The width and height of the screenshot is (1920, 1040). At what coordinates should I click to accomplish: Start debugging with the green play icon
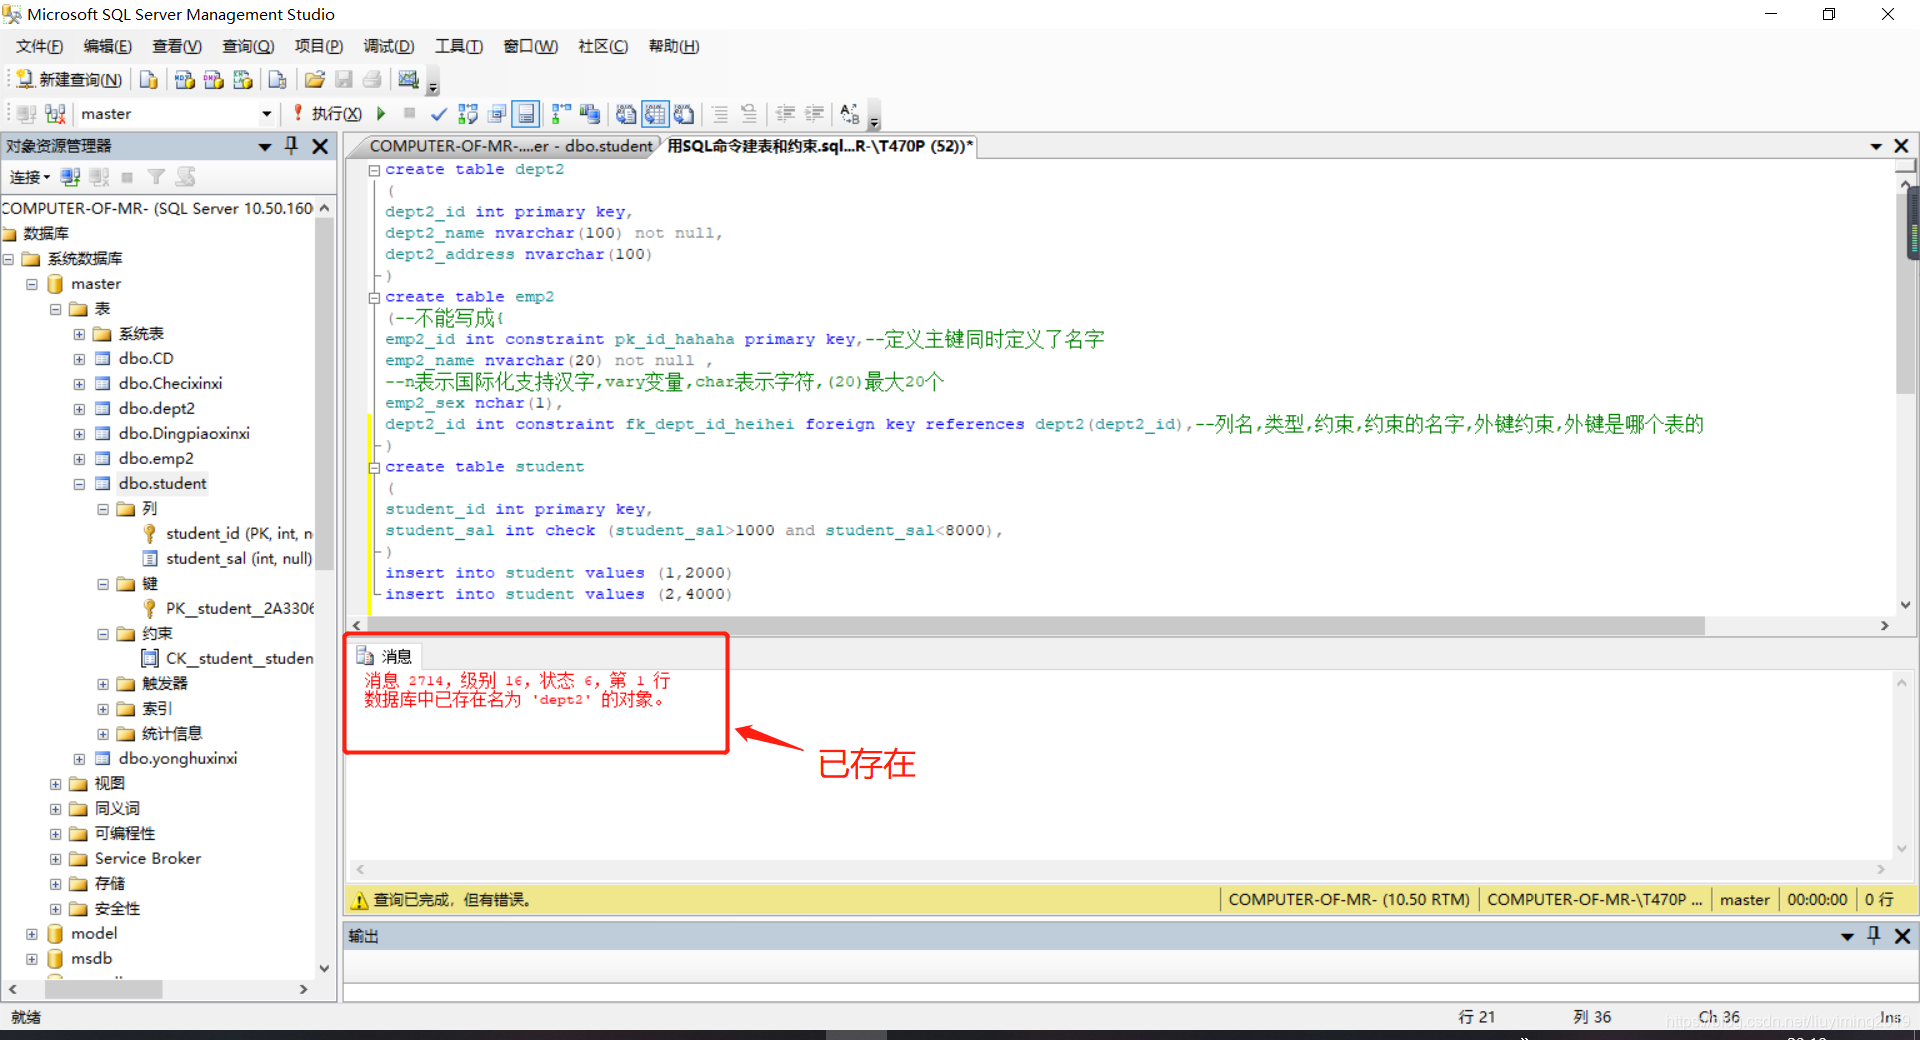pos(381,114)
